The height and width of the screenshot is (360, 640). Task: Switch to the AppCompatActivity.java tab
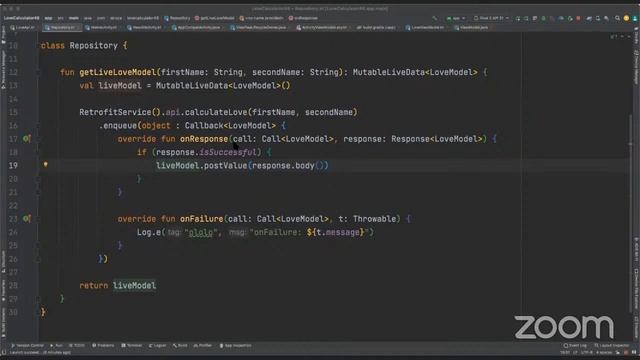pyautogui.click(x=198, y=27)
